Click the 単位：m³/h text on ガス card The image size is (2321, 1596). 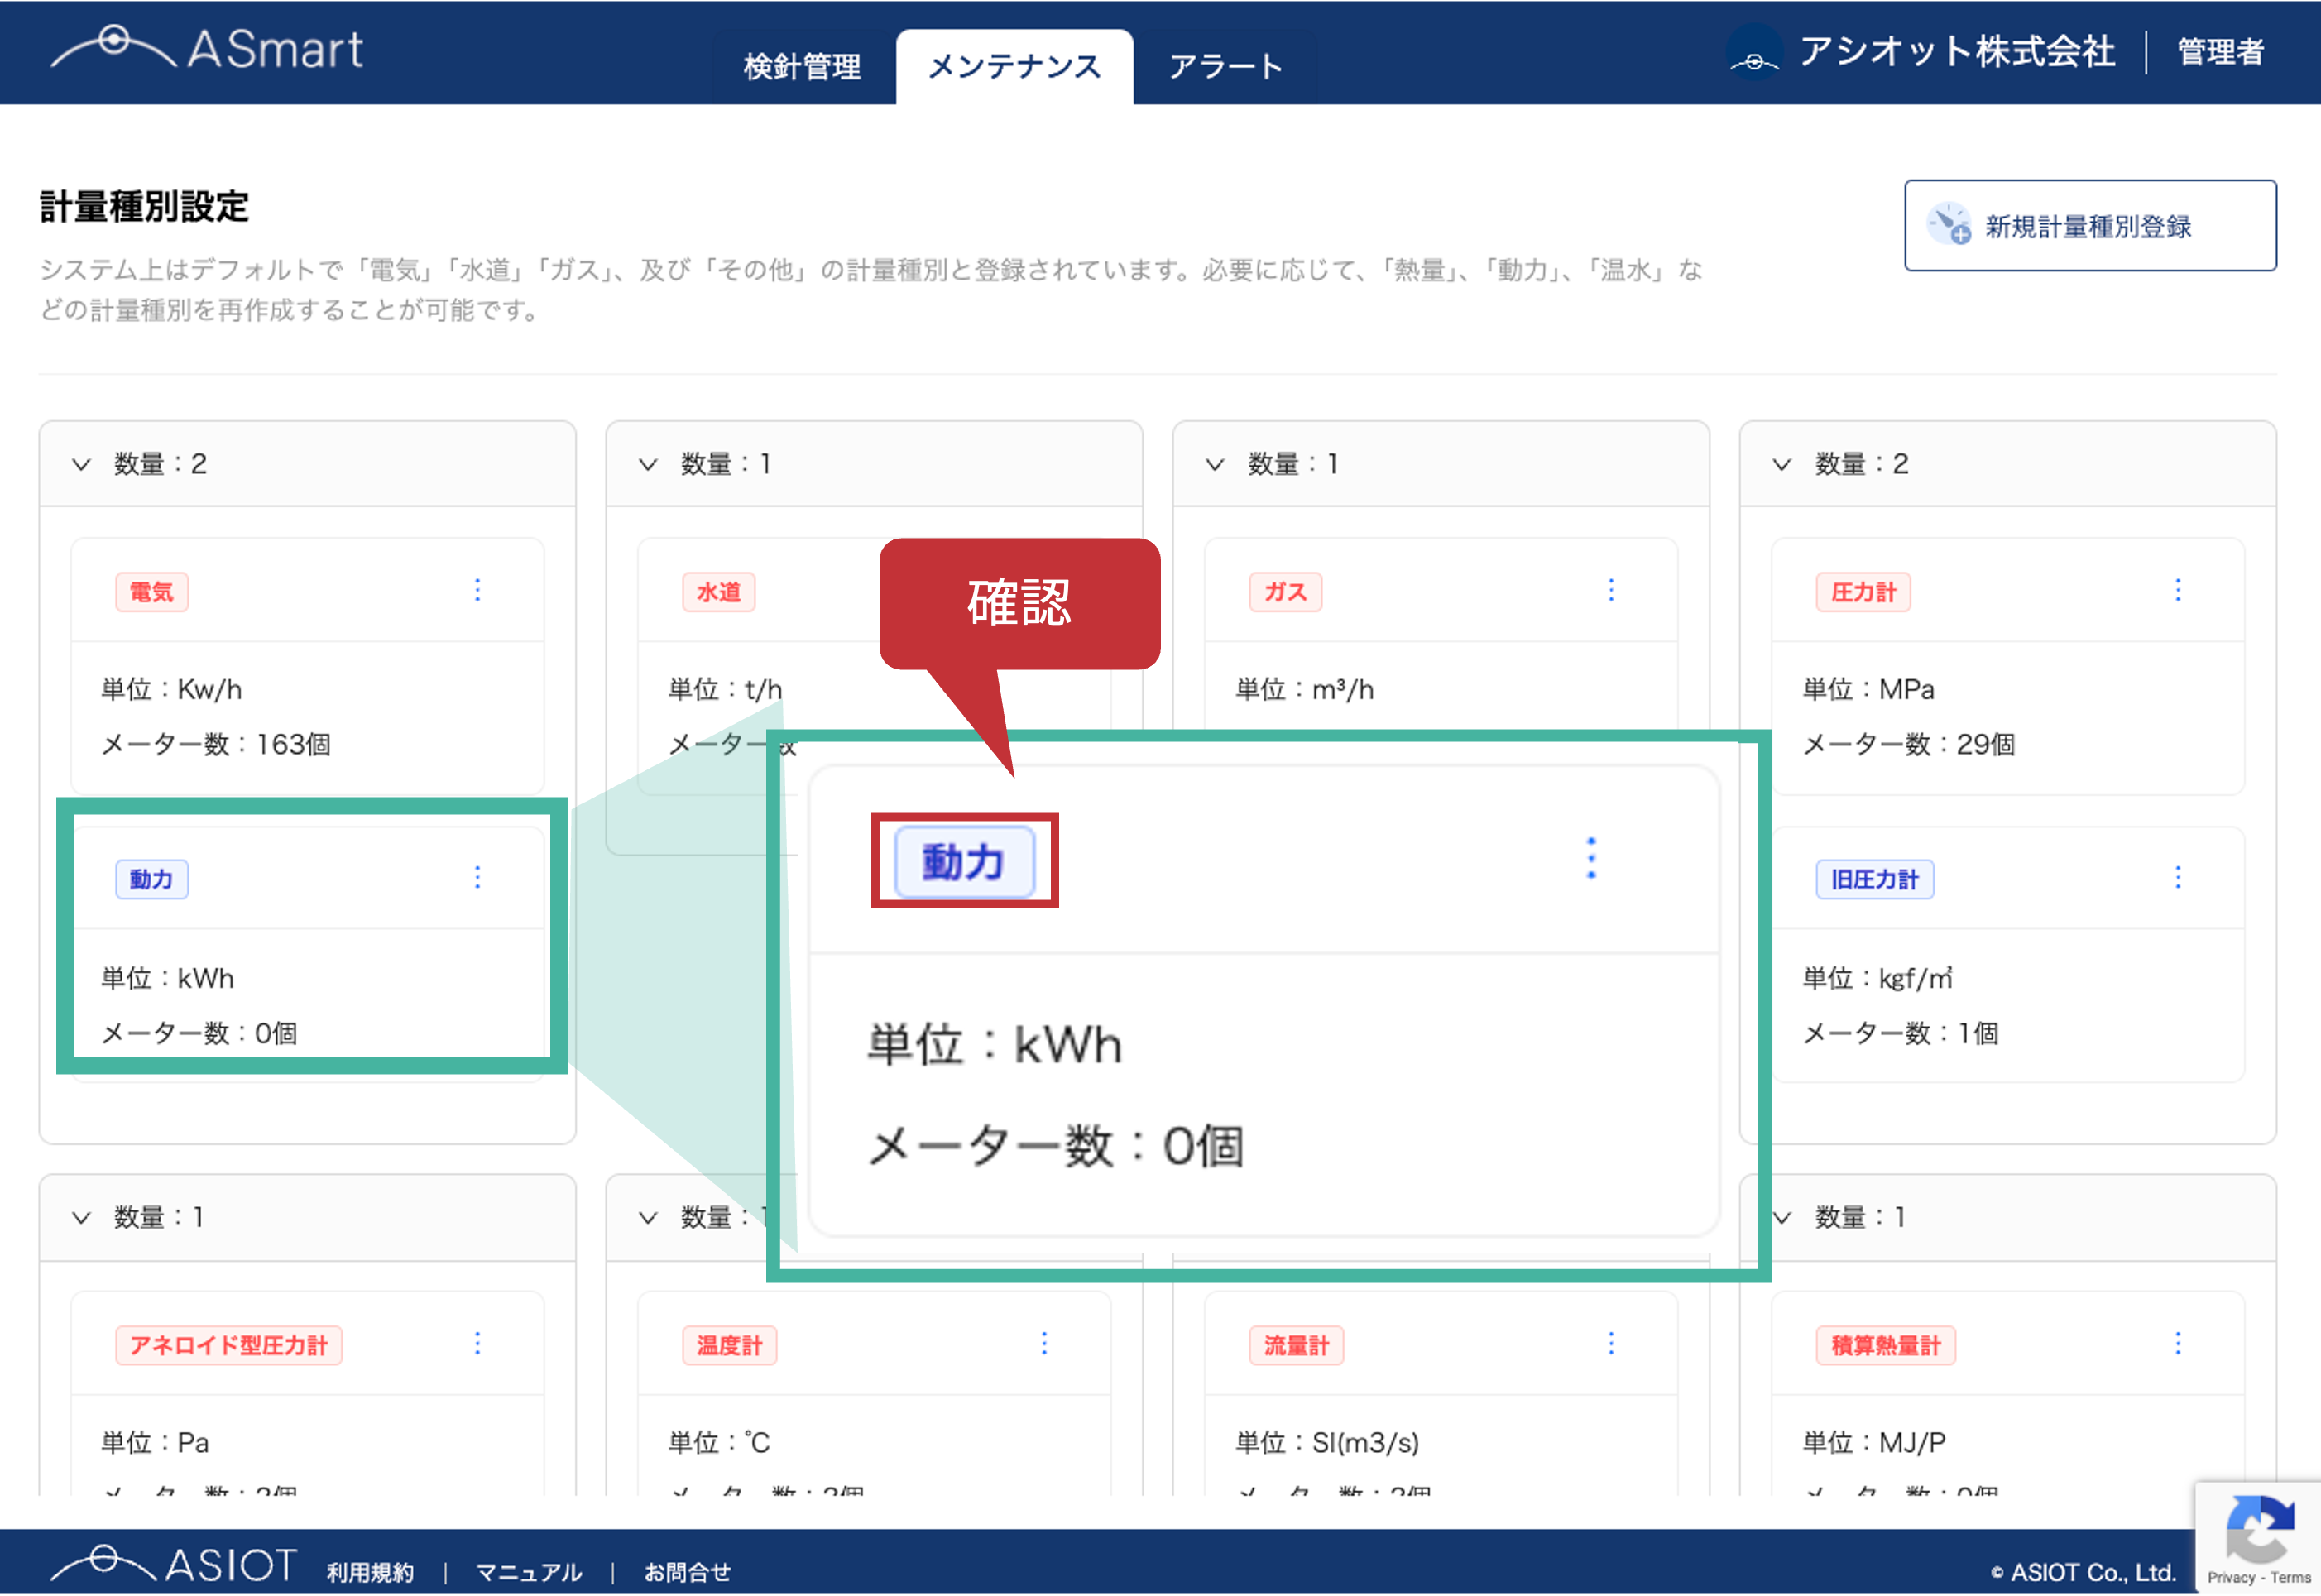[1305, 690]
